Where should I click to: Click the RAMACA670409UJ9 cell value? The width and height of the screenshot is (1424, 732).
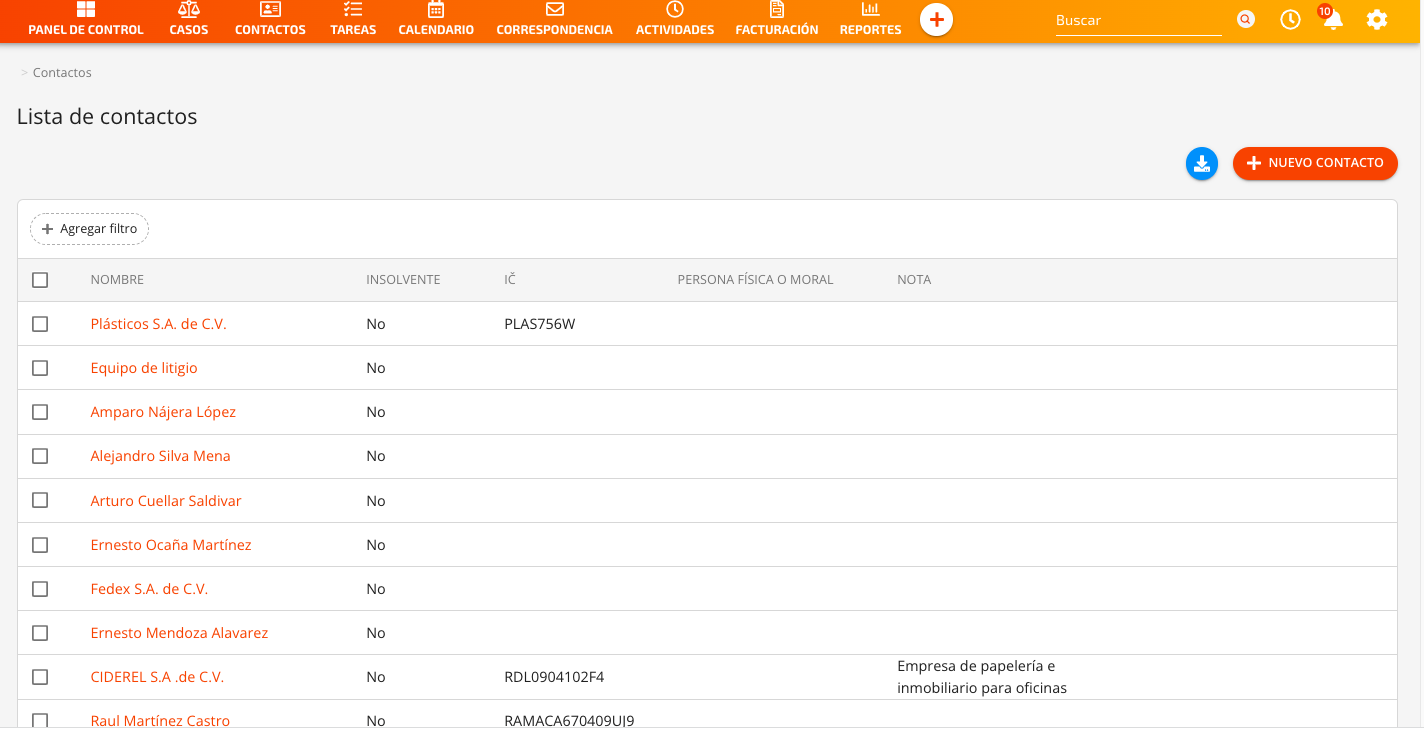[x=569, y=721]
